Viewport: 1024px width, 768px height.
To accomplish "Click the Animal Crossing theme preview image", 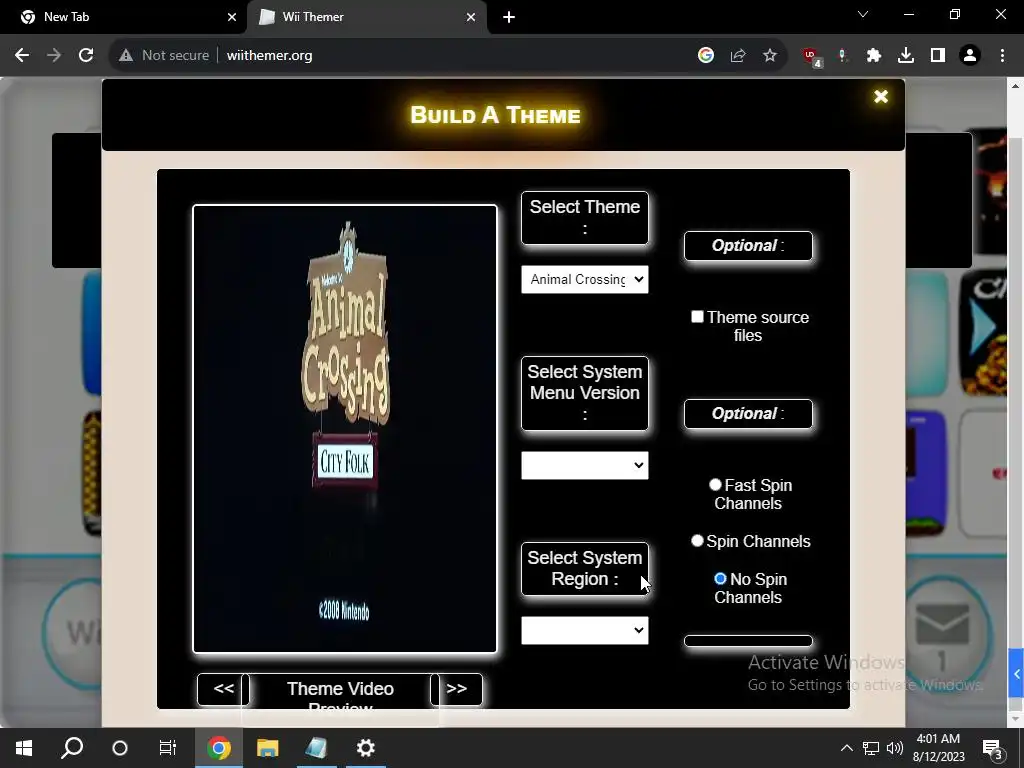I will tap(345, 429).
